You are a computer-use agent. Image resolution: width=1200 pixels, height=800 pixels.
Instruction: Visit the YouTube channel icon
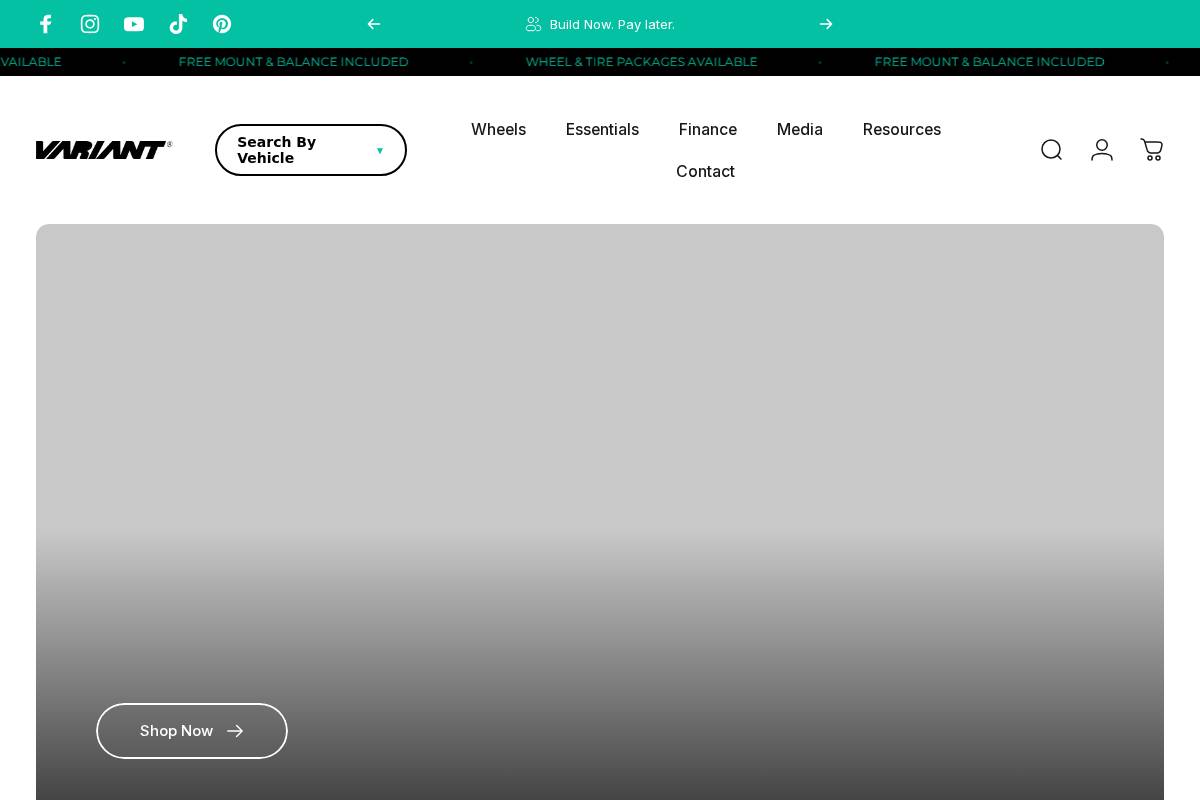coord(134,24)
